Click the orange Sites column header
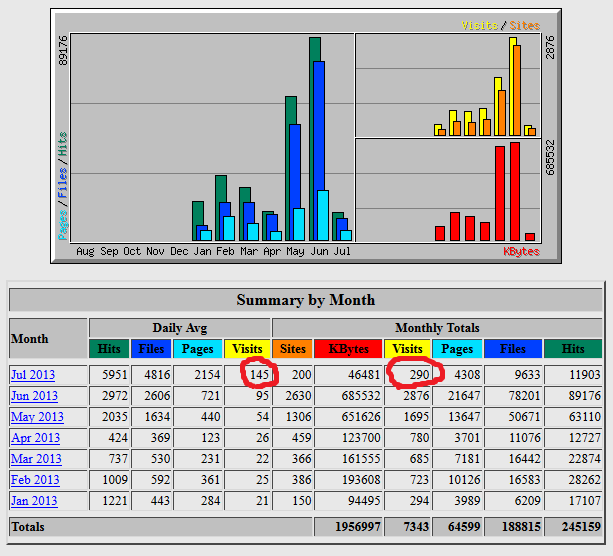The height and width of the screenshot is (556, 613). 292,349
